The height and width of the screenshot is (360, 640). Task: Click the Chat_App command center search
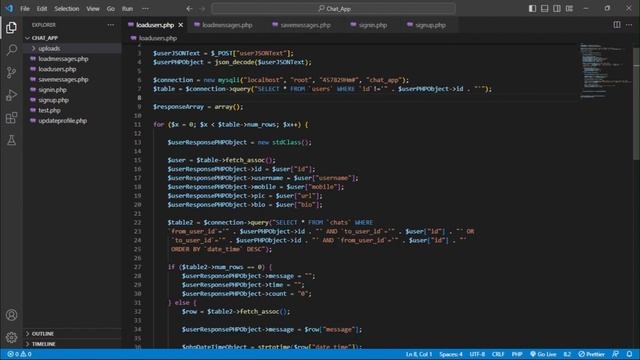(x=333, y=9)
